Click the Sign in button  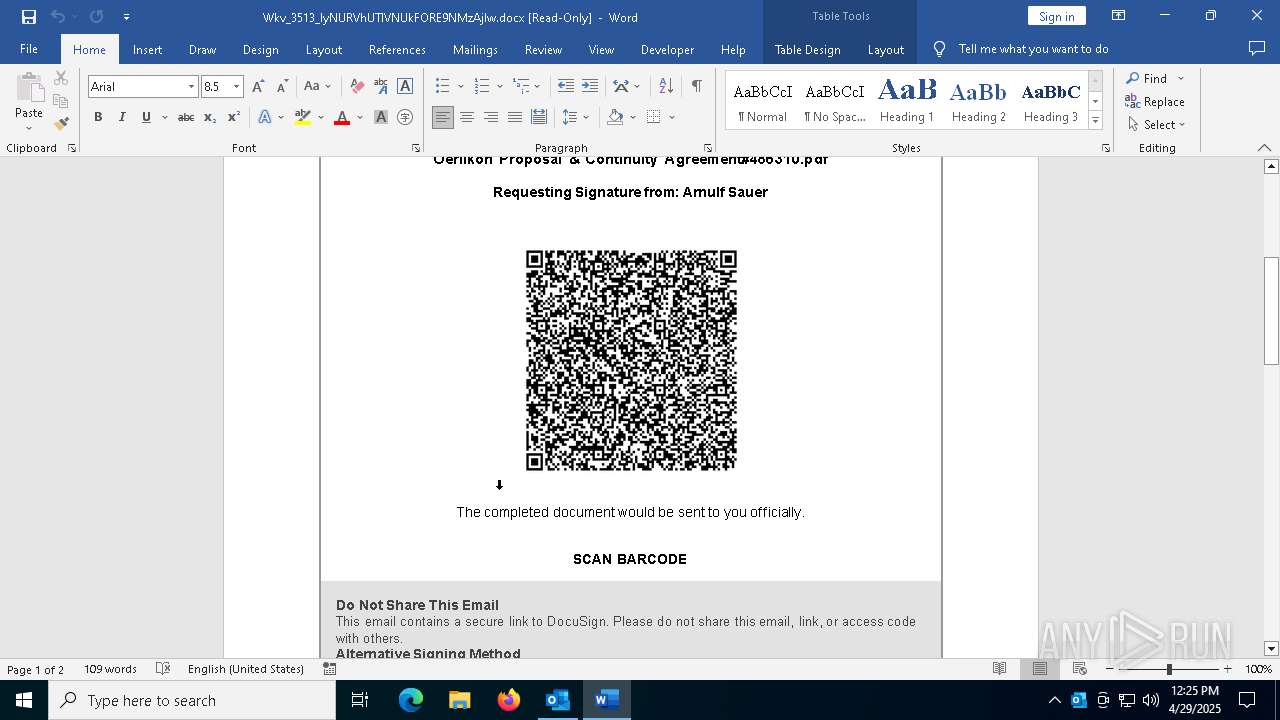click(x=1056, y=16)
